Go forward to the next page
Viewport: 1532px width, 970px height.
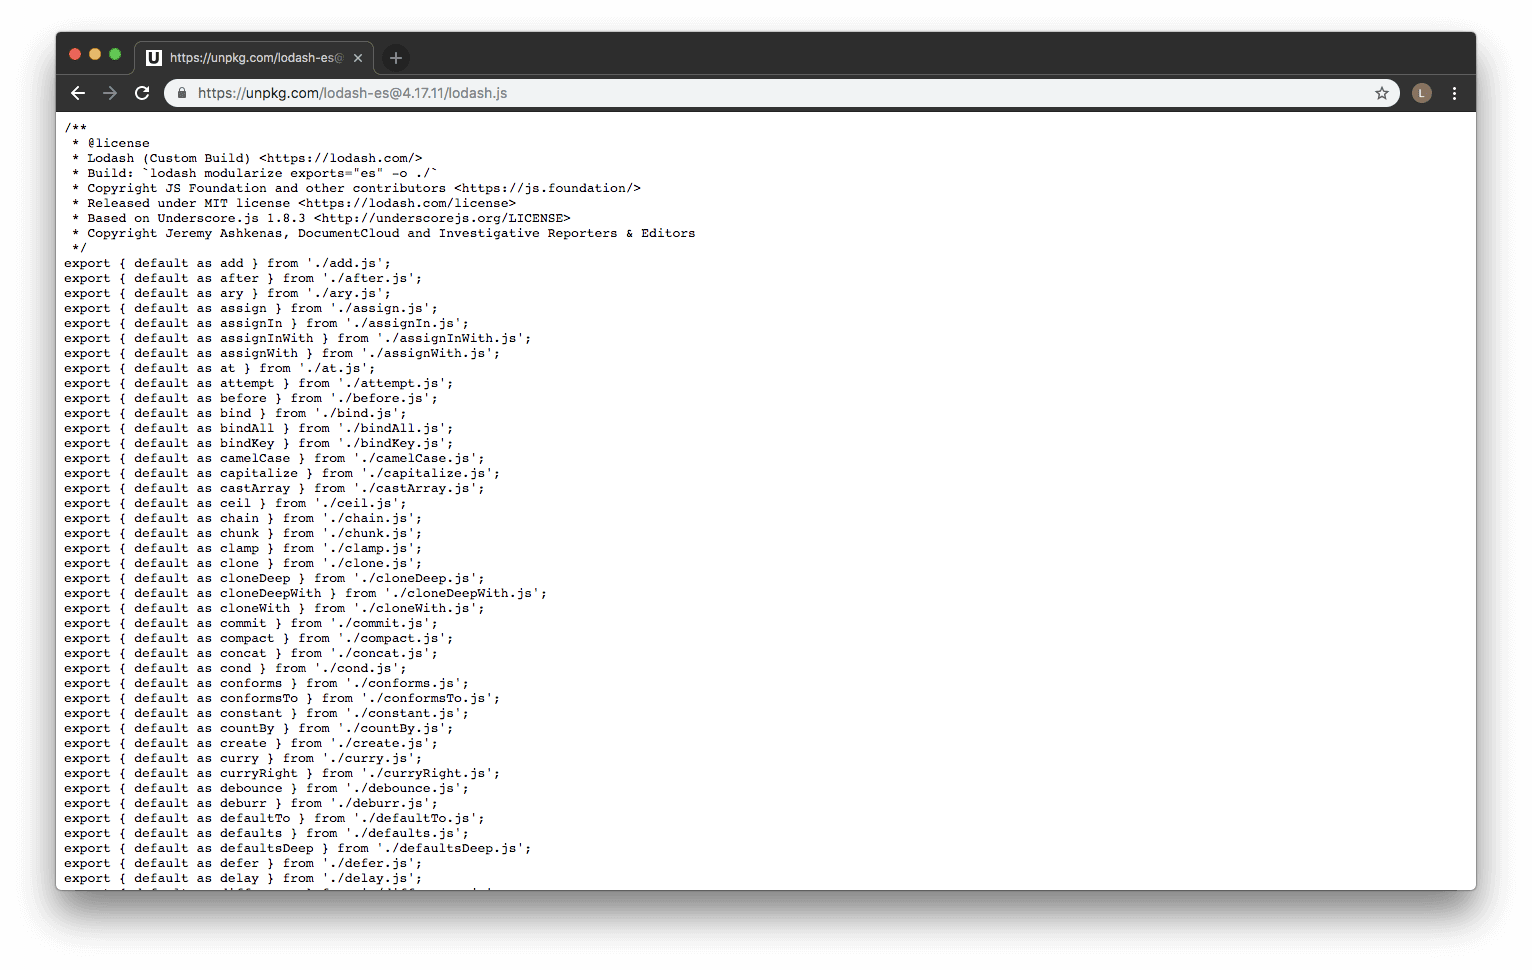point(110,93)
